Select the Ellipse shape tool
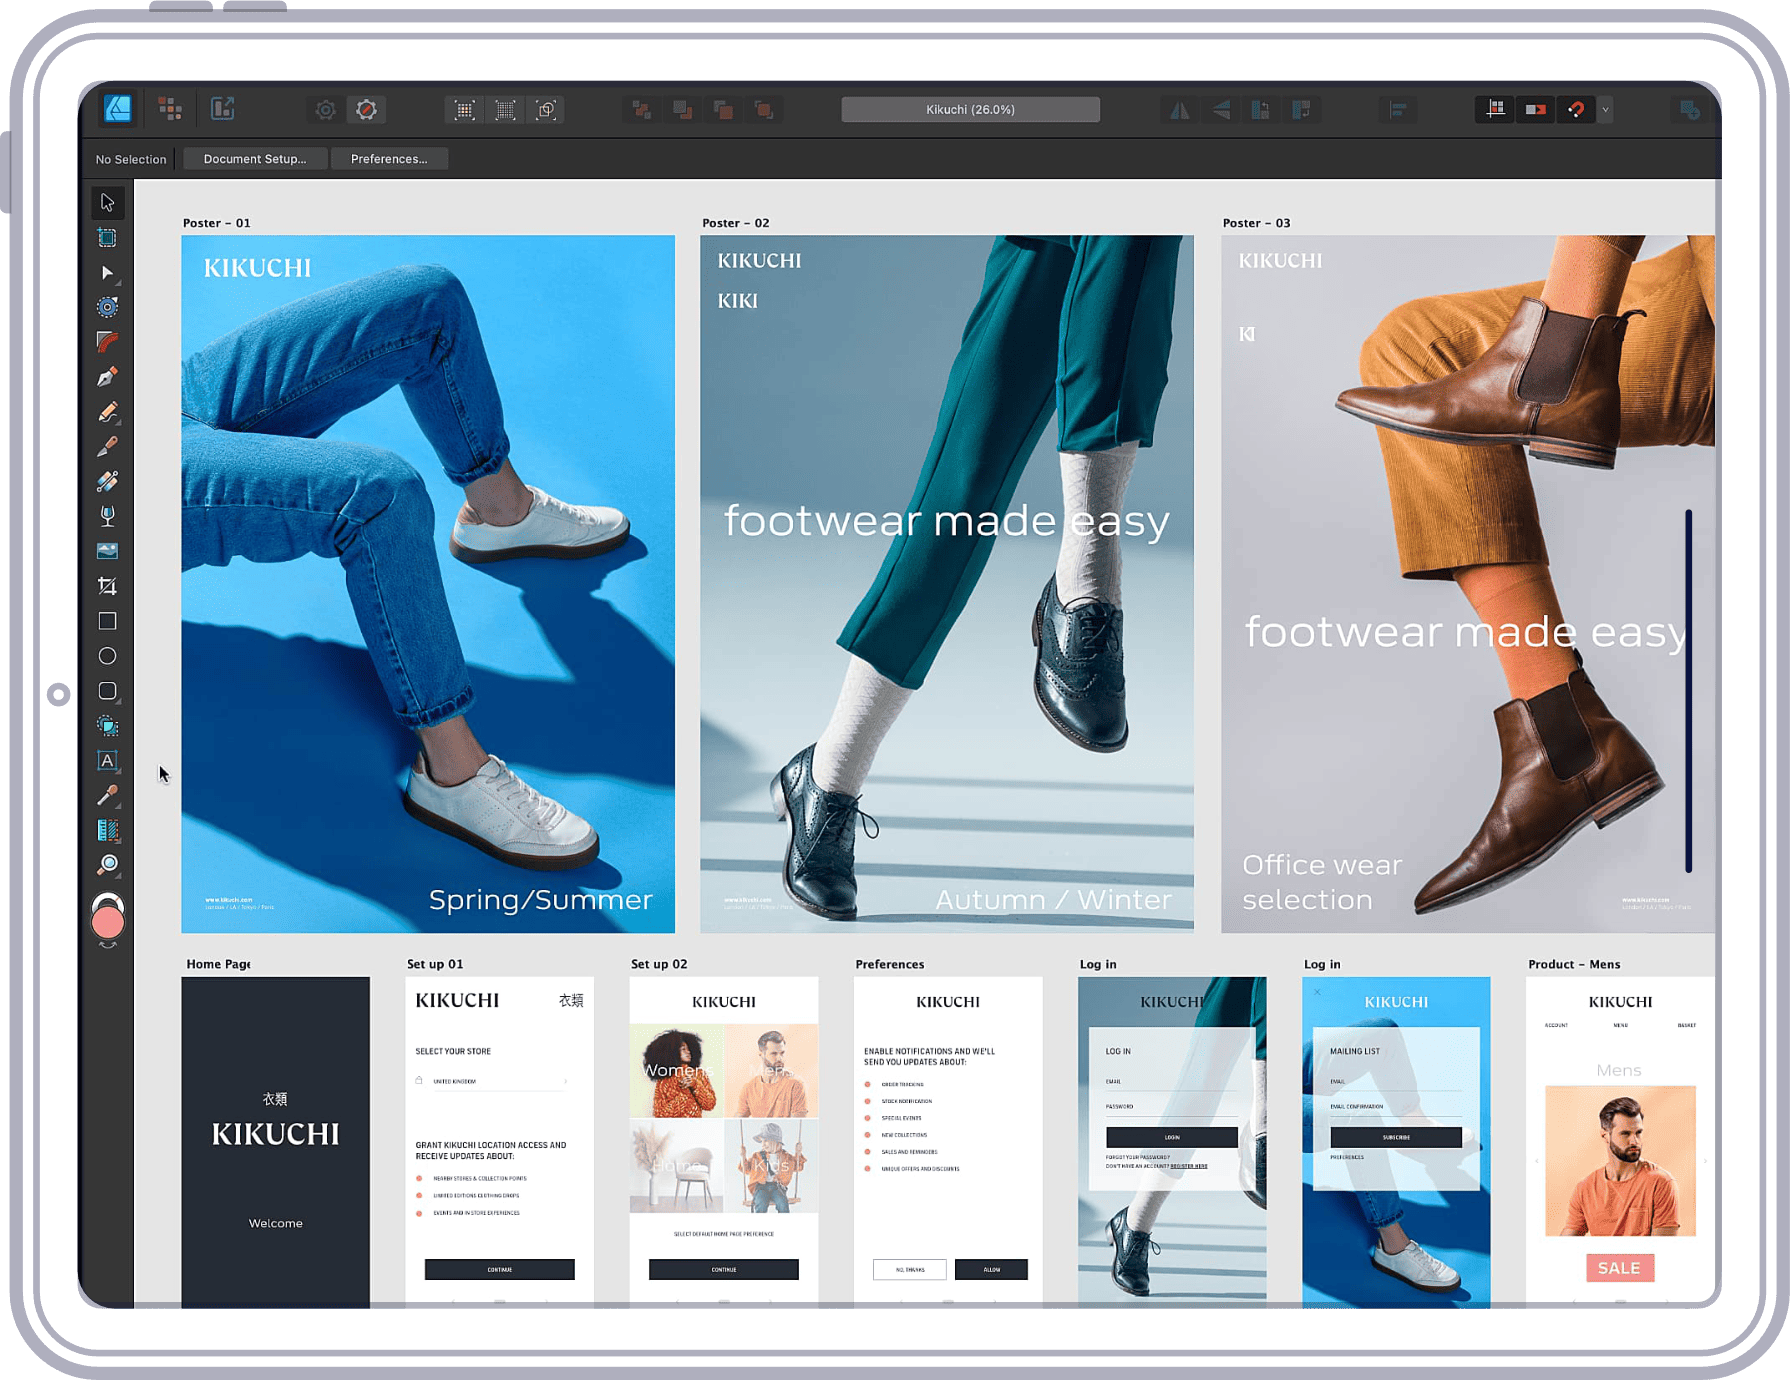1792x1380 pixels. 107,655
